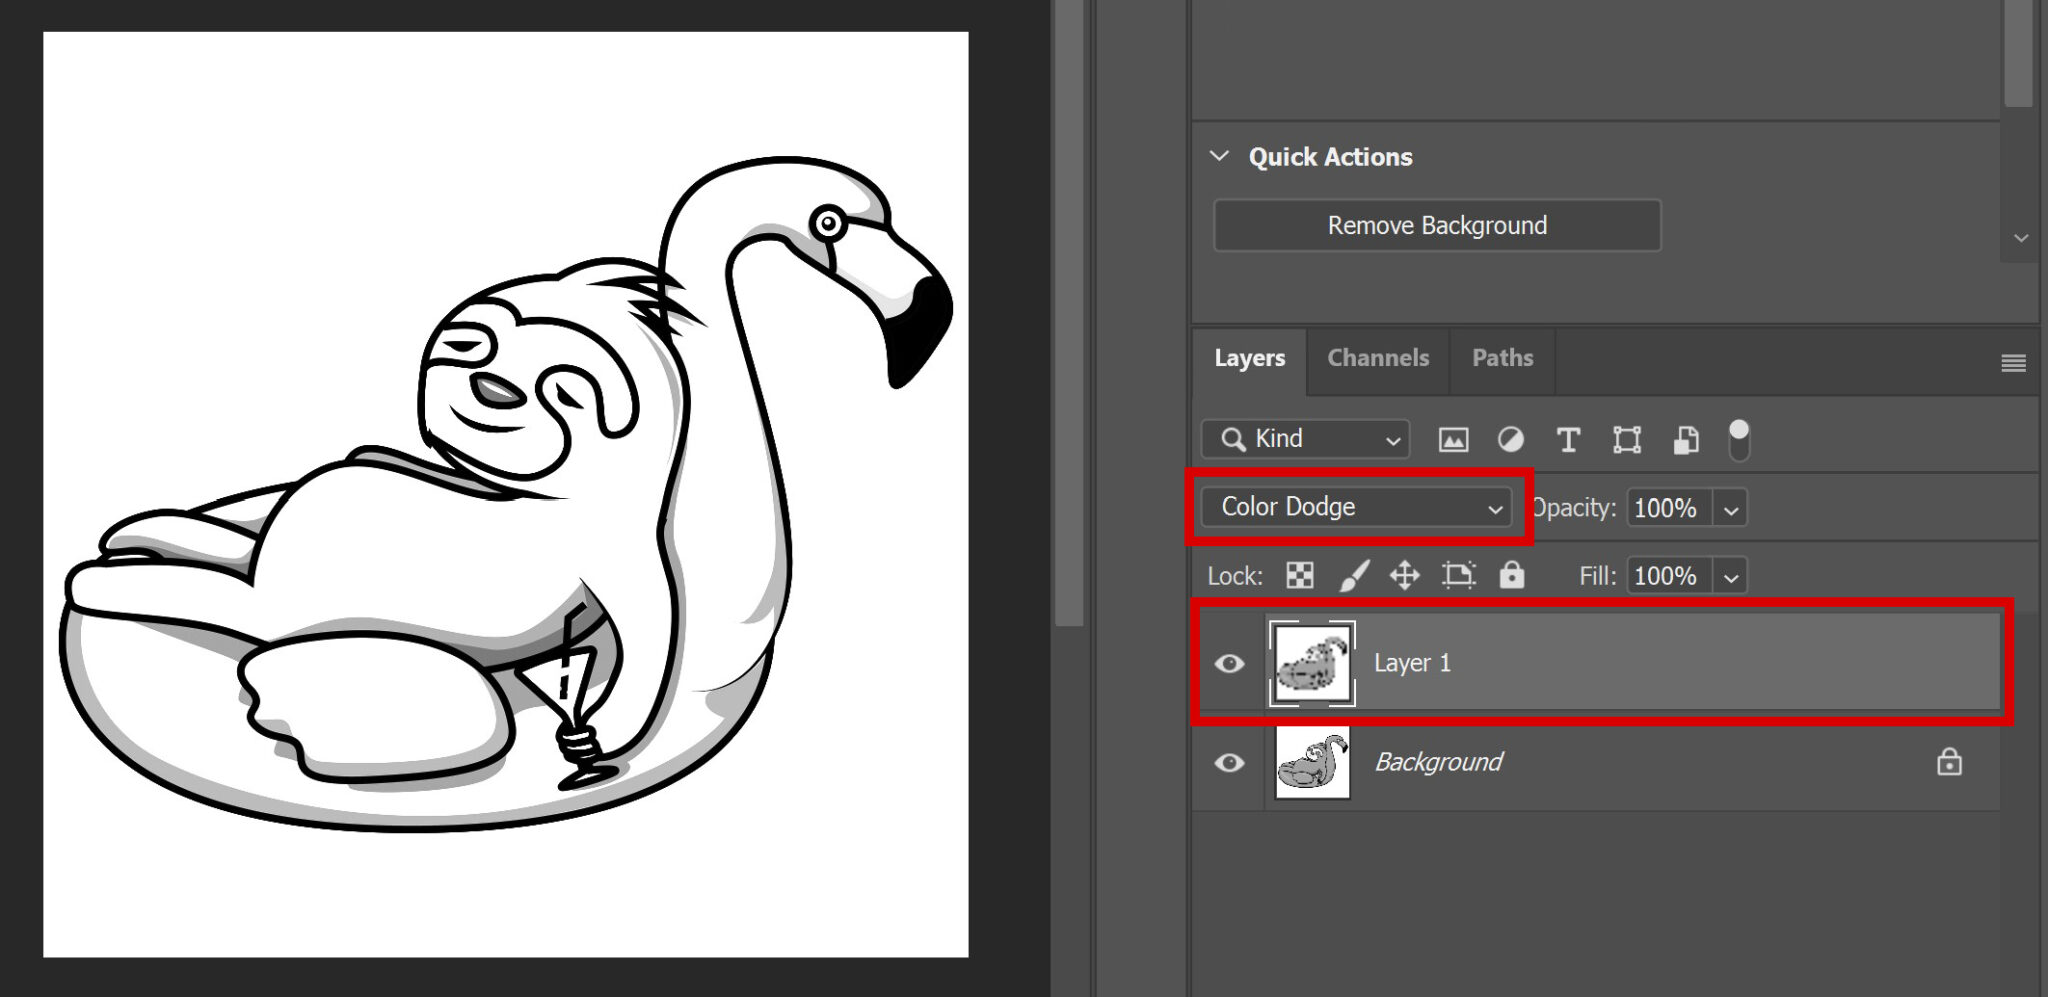Filter for type layers

[x=1568, y=439]
